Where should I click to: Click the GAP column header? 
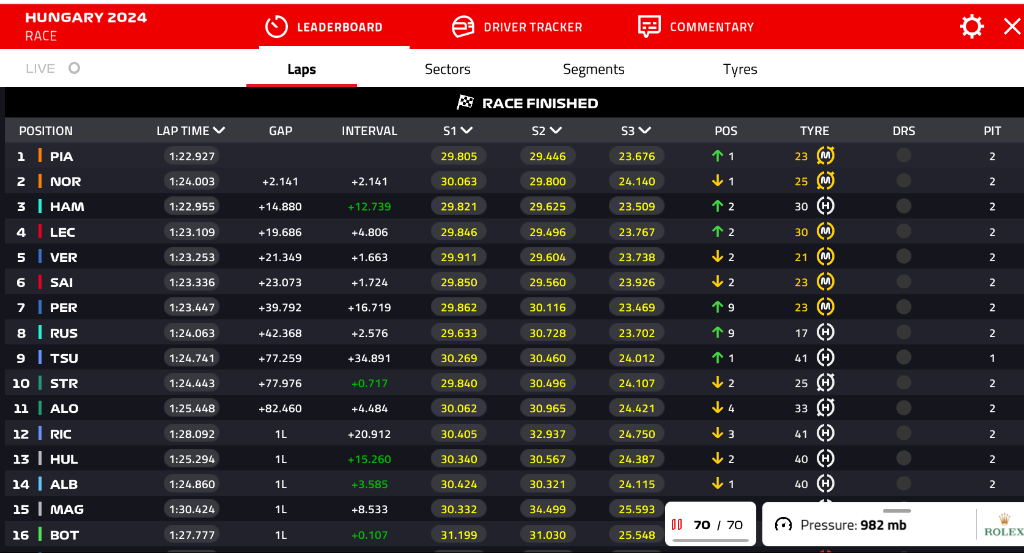[280, 131]
